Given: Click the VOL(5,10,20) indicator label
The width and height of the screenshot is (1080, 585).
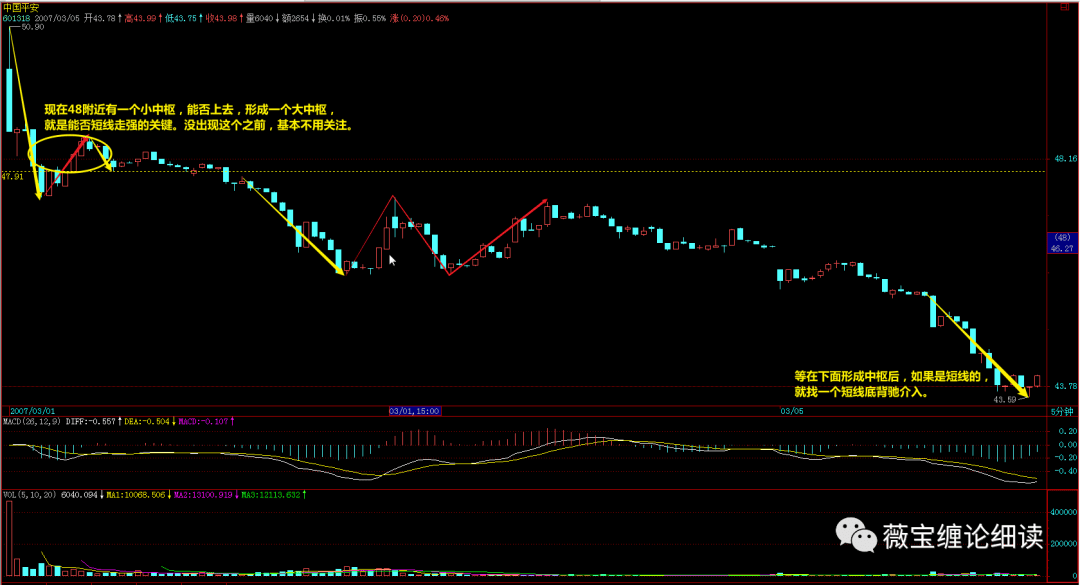Looking at the screenshot, I should point(30,495).
